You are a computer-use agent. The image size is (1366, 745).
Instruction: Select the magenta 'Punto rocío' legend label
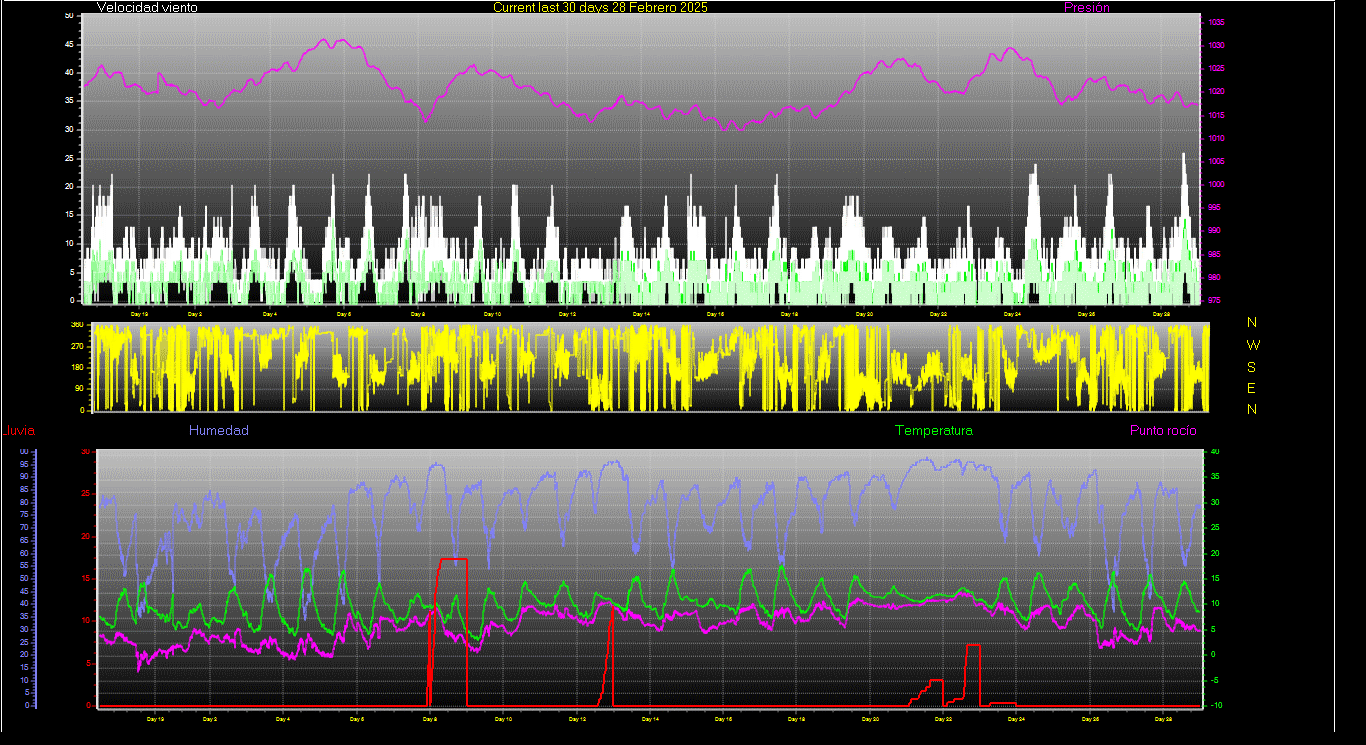point(1163,431)
